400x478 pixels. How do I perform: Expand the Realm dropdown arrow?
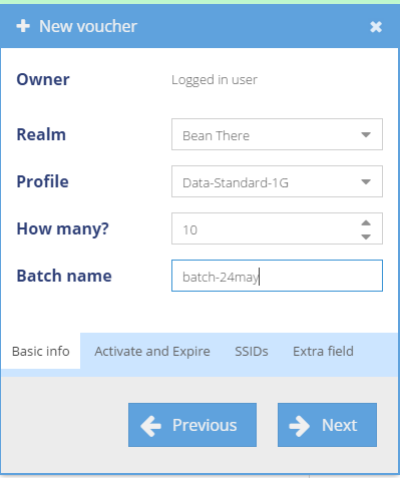[x=366, y=135]
